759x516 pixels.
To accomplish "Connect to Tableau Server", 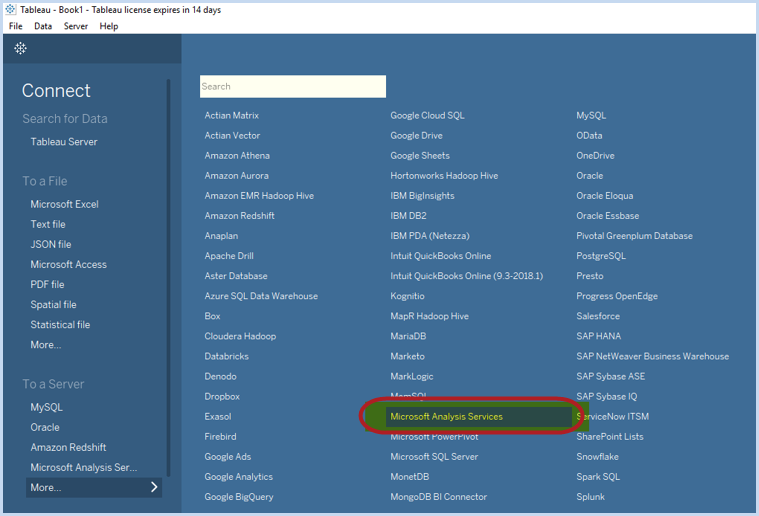I will click(x=64, y=142).
